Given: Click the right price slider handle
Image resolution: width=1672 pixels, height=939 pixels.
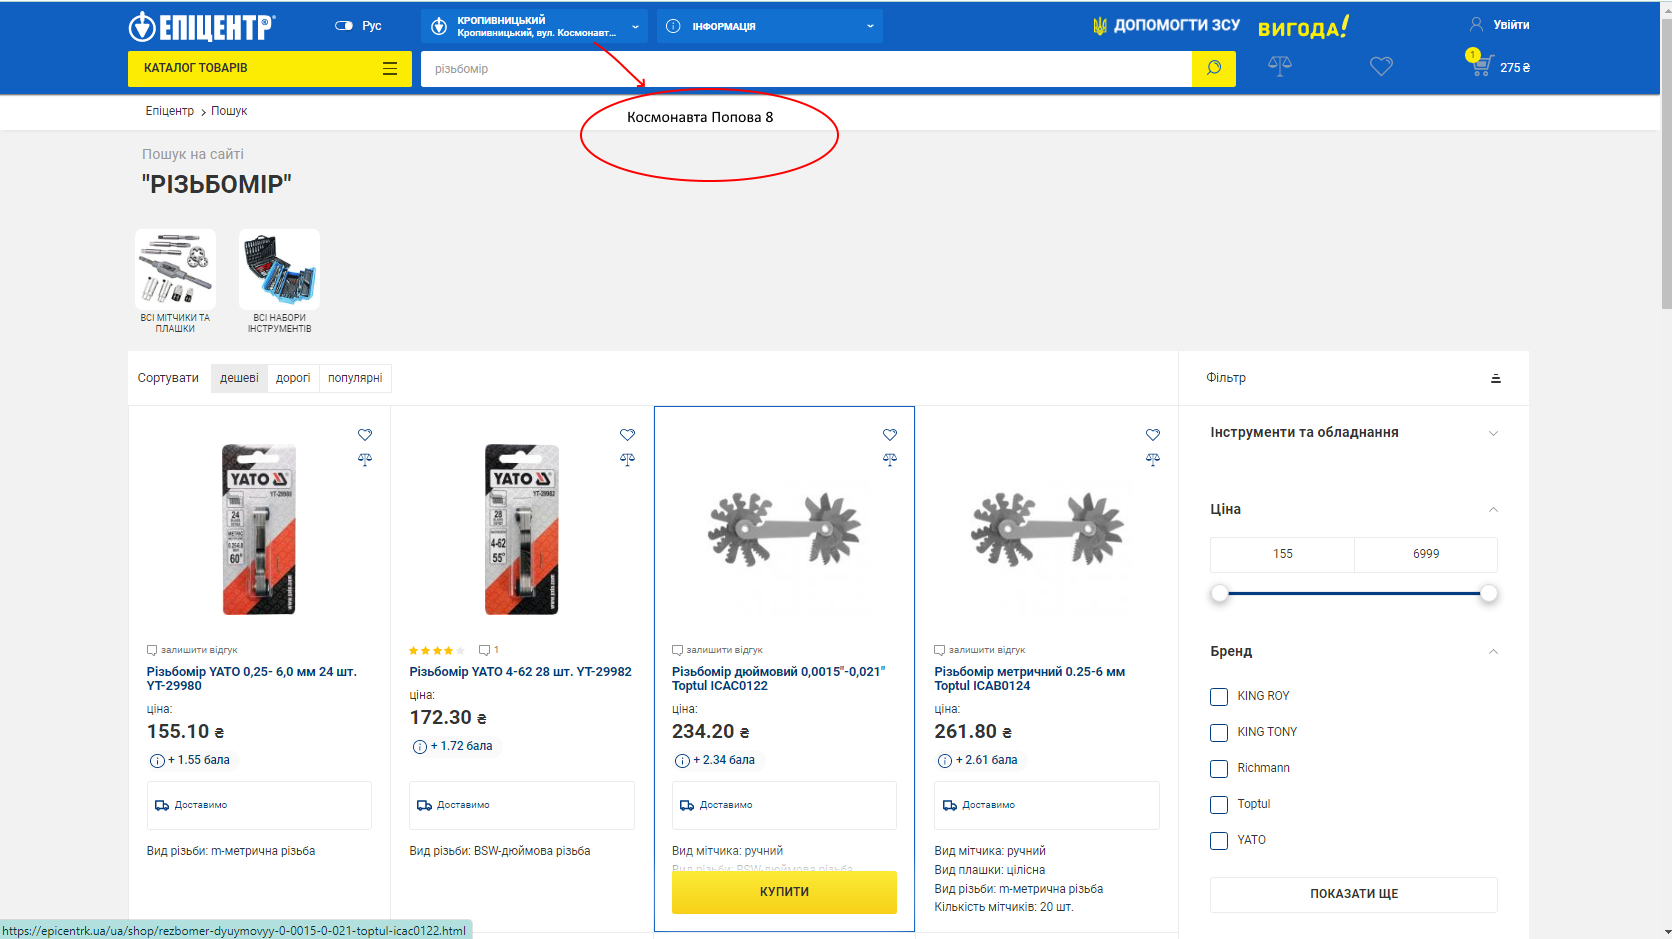Looking at the screenshot, I should (1489, 594).
